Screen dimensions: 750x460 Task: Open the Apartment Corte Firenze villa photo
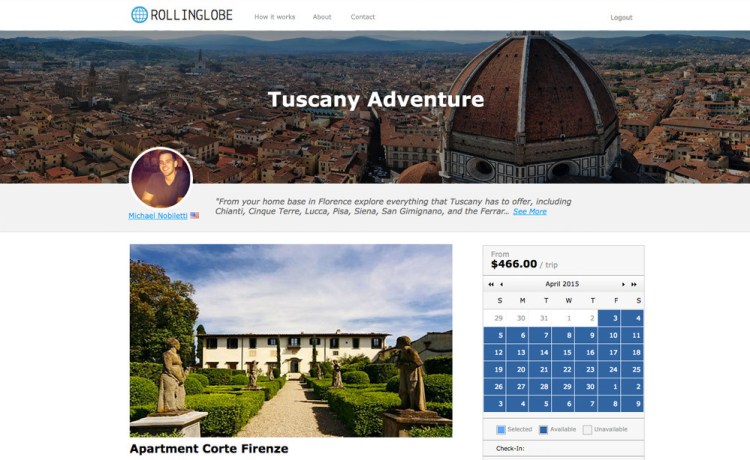coord(291,340)
